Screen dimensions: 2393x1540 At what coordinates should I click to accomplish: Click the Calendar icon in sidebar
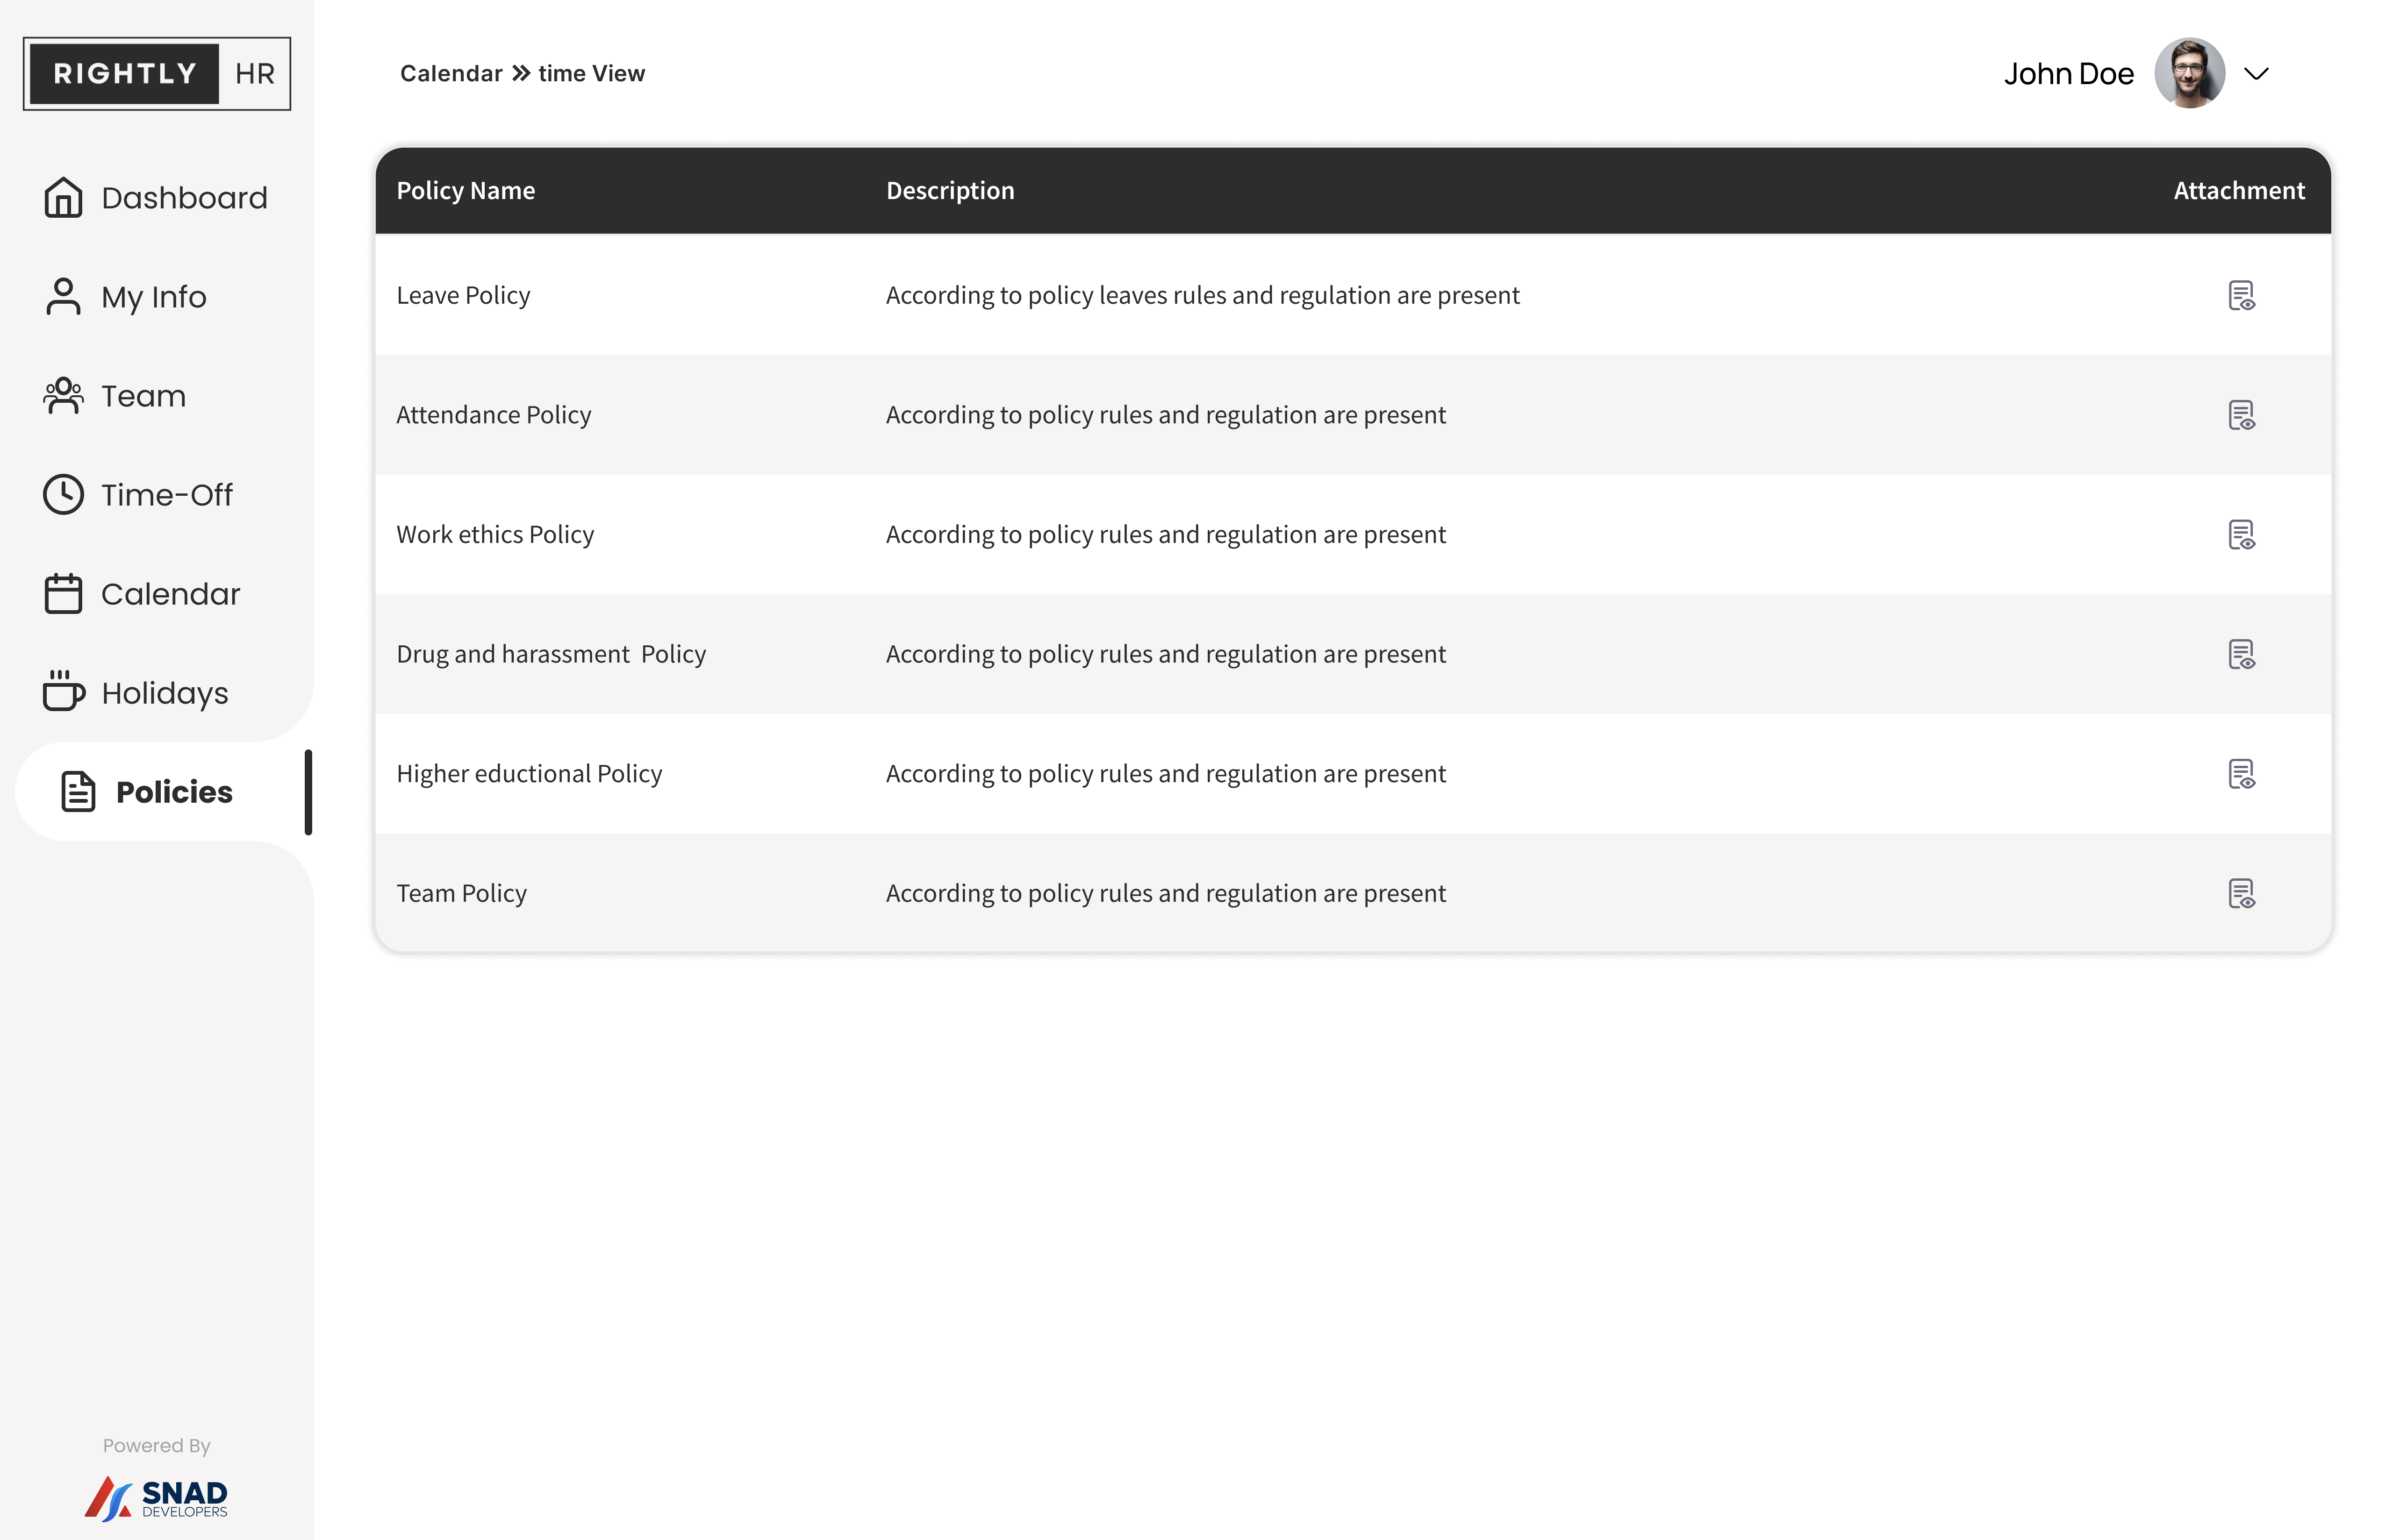pyautogui.click(x=63, y=593)
